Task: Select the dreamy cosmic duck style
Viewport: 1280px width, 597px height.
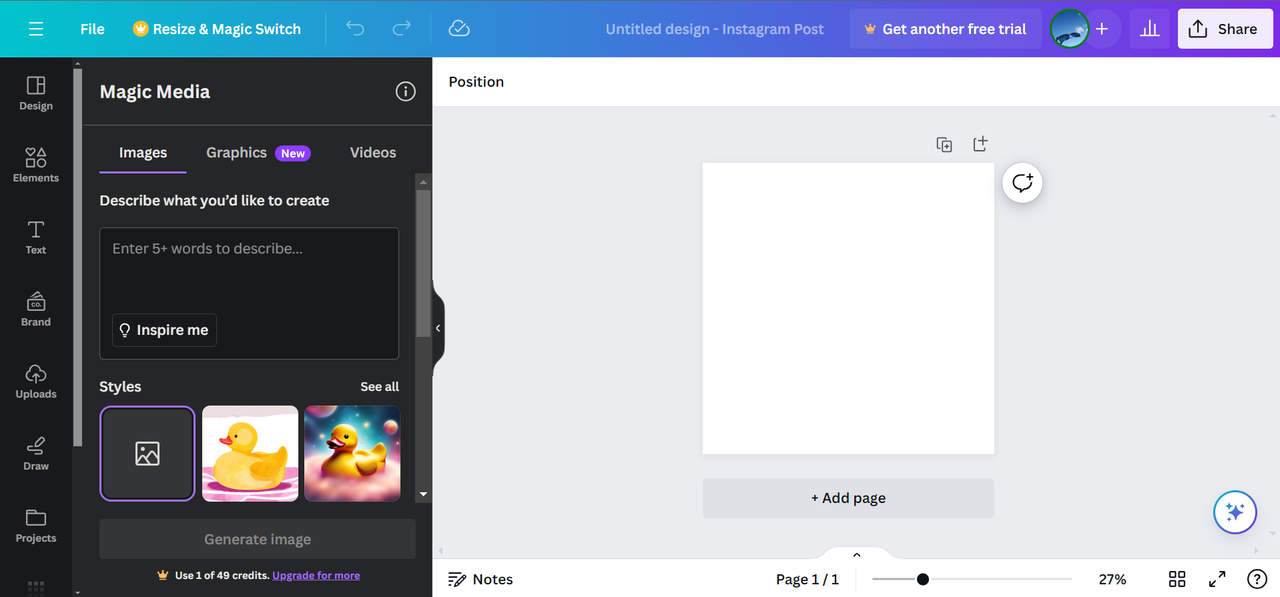Action: [x=352, y=454]
